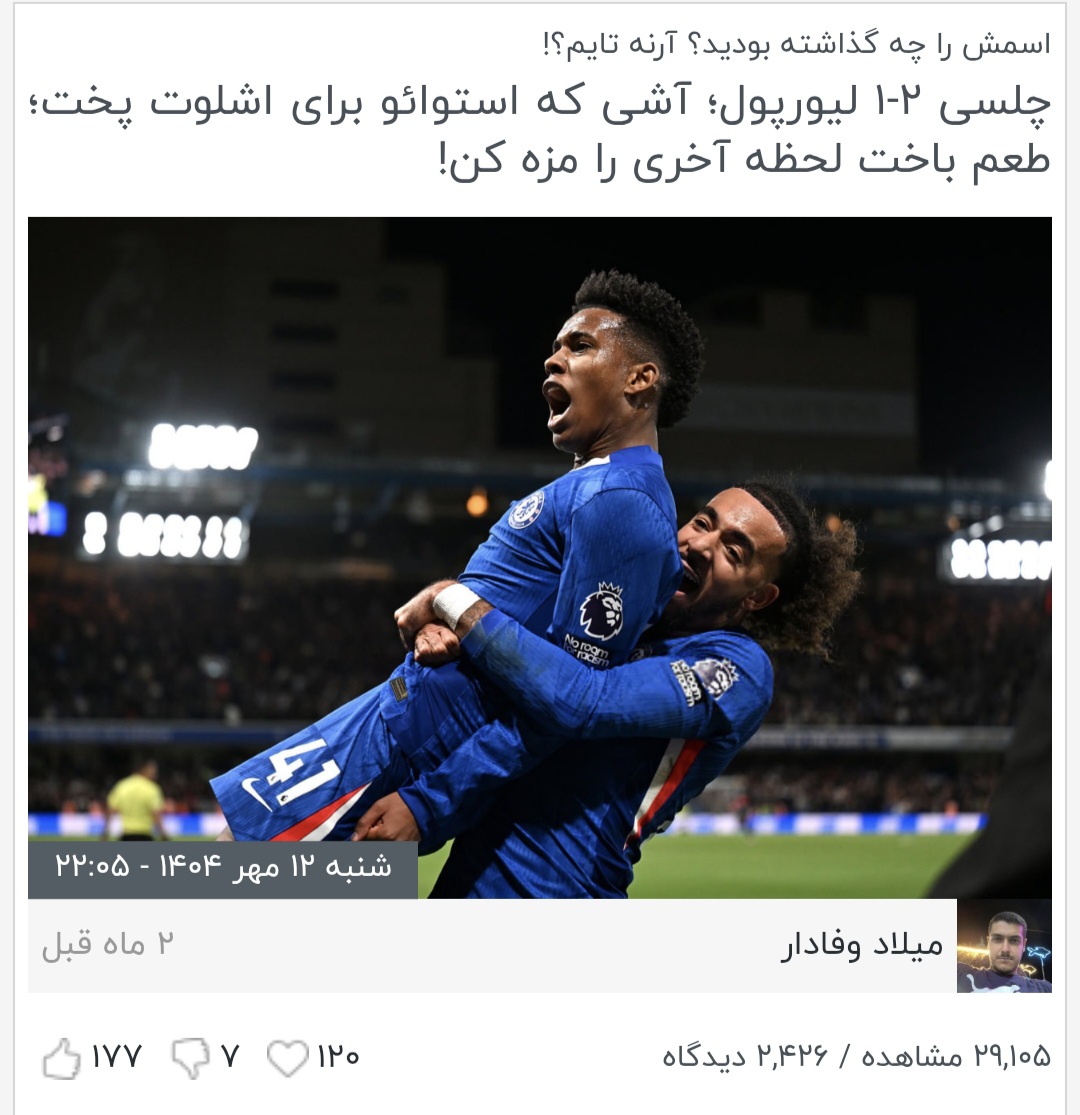Click the Premier League lion sleeve badge
The width and height of the screenshot is (1080, 1115).
pyautogui.click(x=602, y=610)
